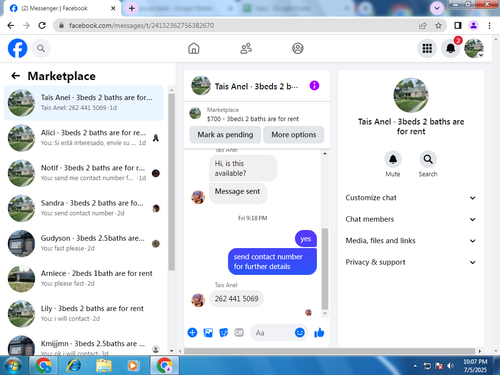Click More options button
The image size is (500, 375).
(x=293, y=135)
